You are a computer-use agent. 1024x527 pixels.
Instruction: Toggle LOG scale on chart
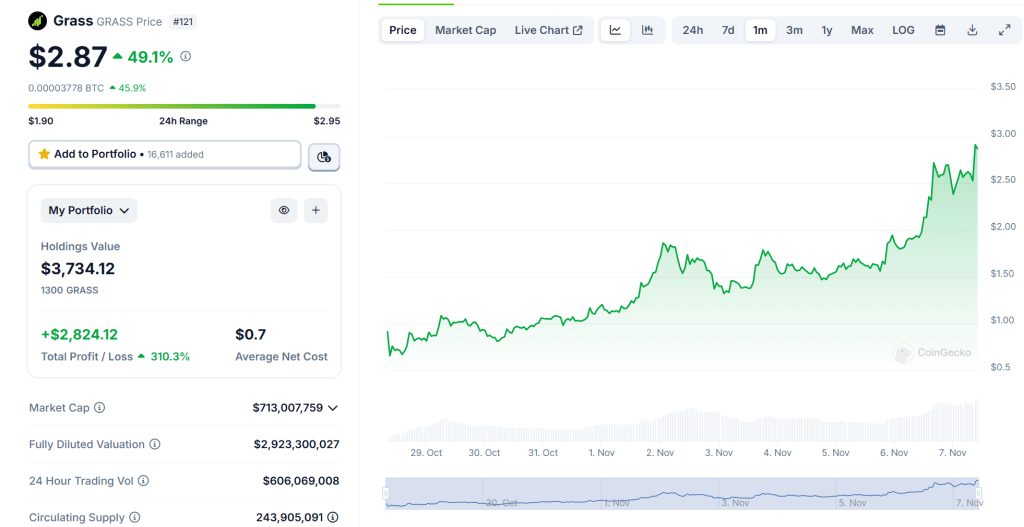[903, 30]
